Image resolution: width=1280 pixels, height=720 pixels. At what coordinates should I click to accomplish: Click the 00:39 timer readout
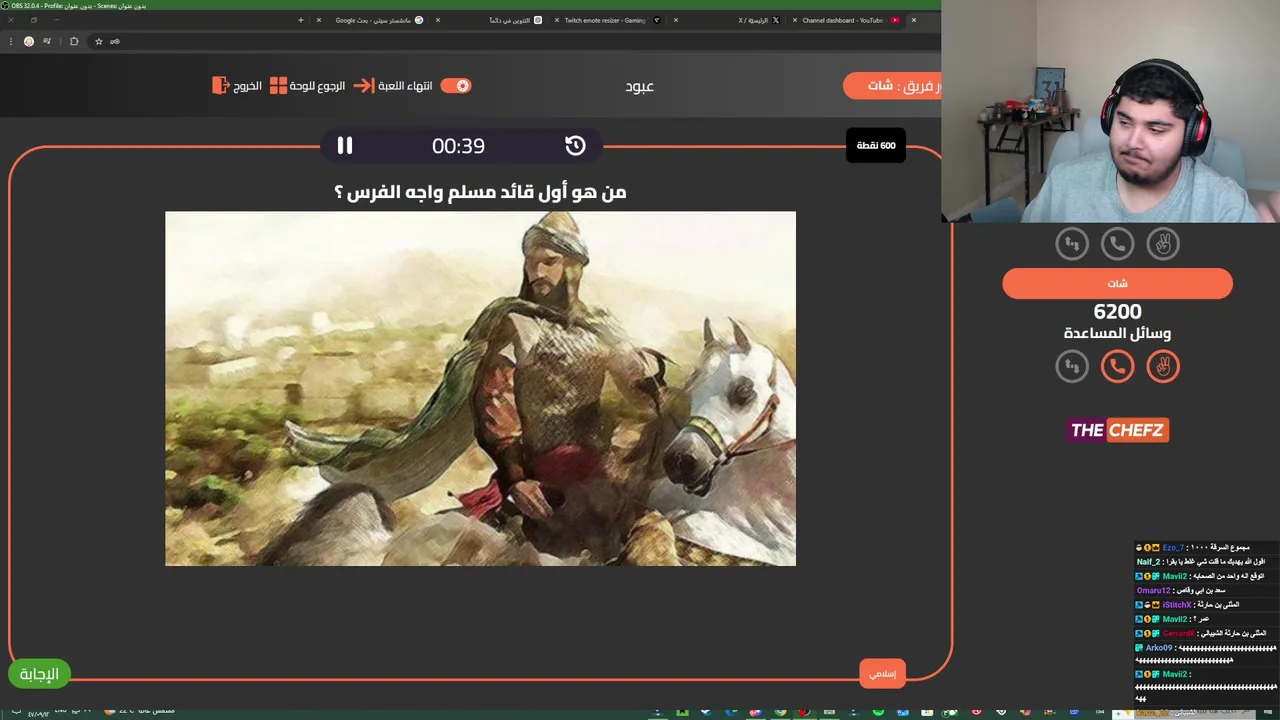click(458, 146)
